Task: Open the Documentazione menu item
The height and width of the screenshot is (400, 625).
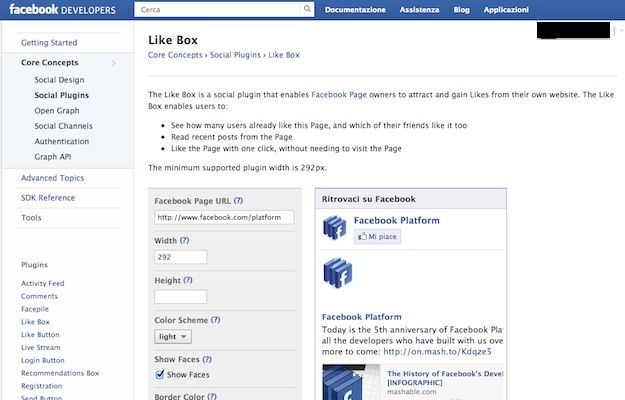Action: (x=355, y=10)
